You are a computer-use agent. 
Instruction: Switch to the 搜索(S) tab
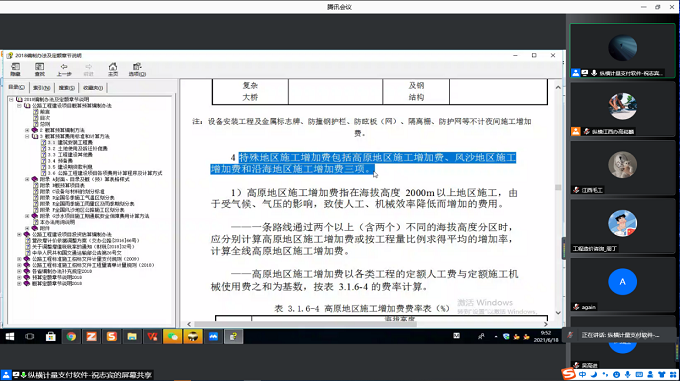pos(66,88)
